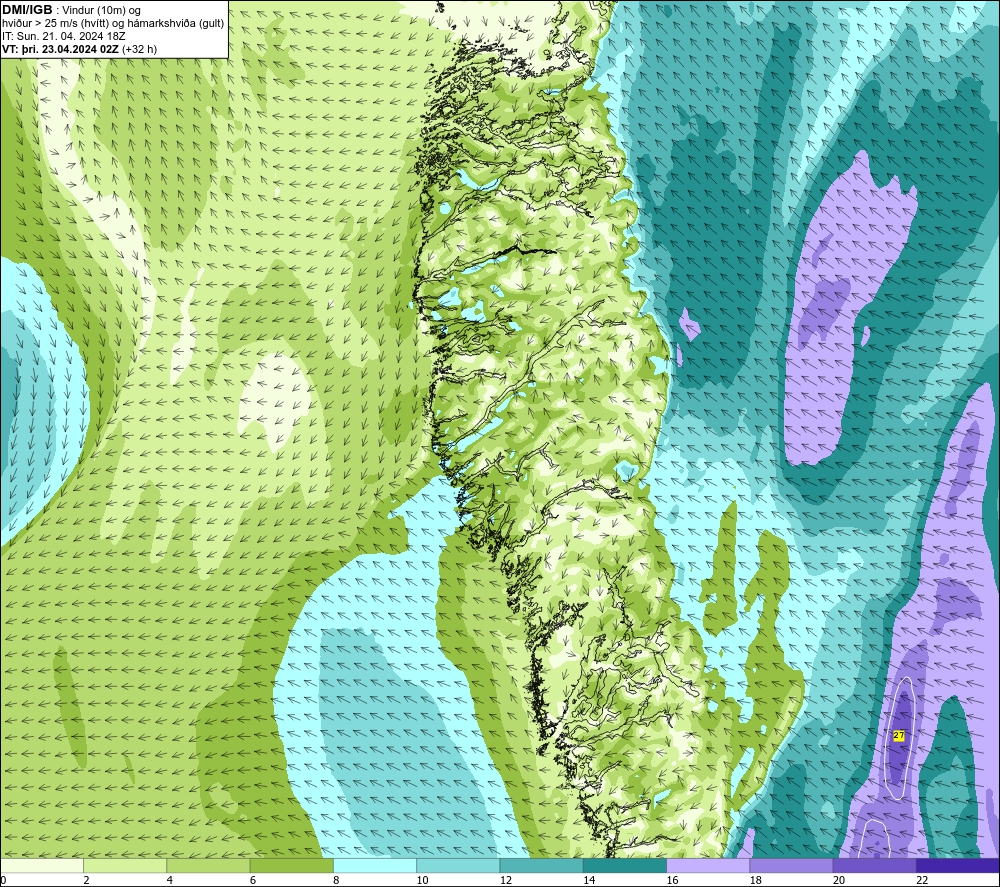1000x887 pixels.
Task: Click the 'VT: þri. 23.04.2024 02Z (+32 h)' line
Action: tap(79, 49)
